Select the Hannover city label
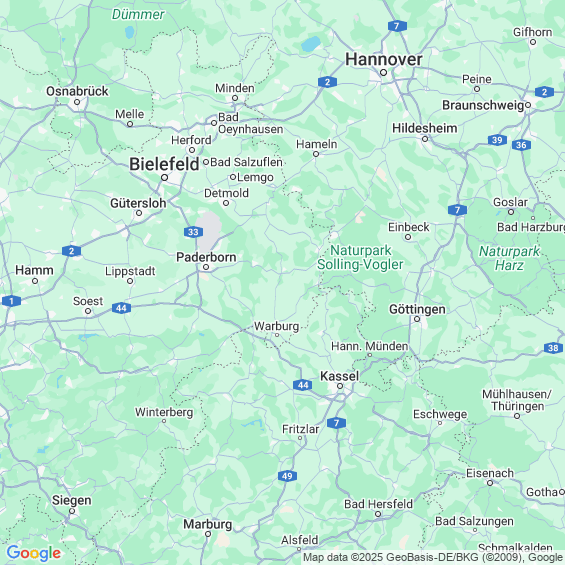This screenshot has height=565, width=565. (383, 59)
